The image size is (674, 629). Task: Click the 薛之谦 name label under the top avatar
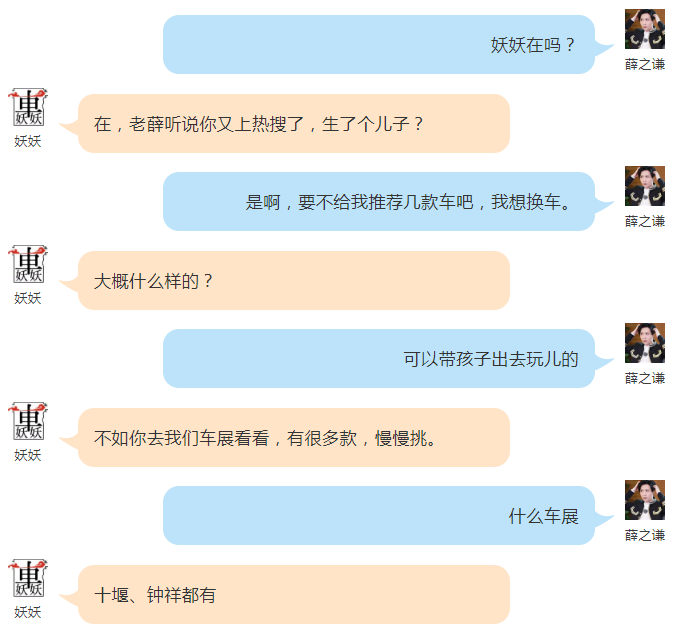(645, 64)
